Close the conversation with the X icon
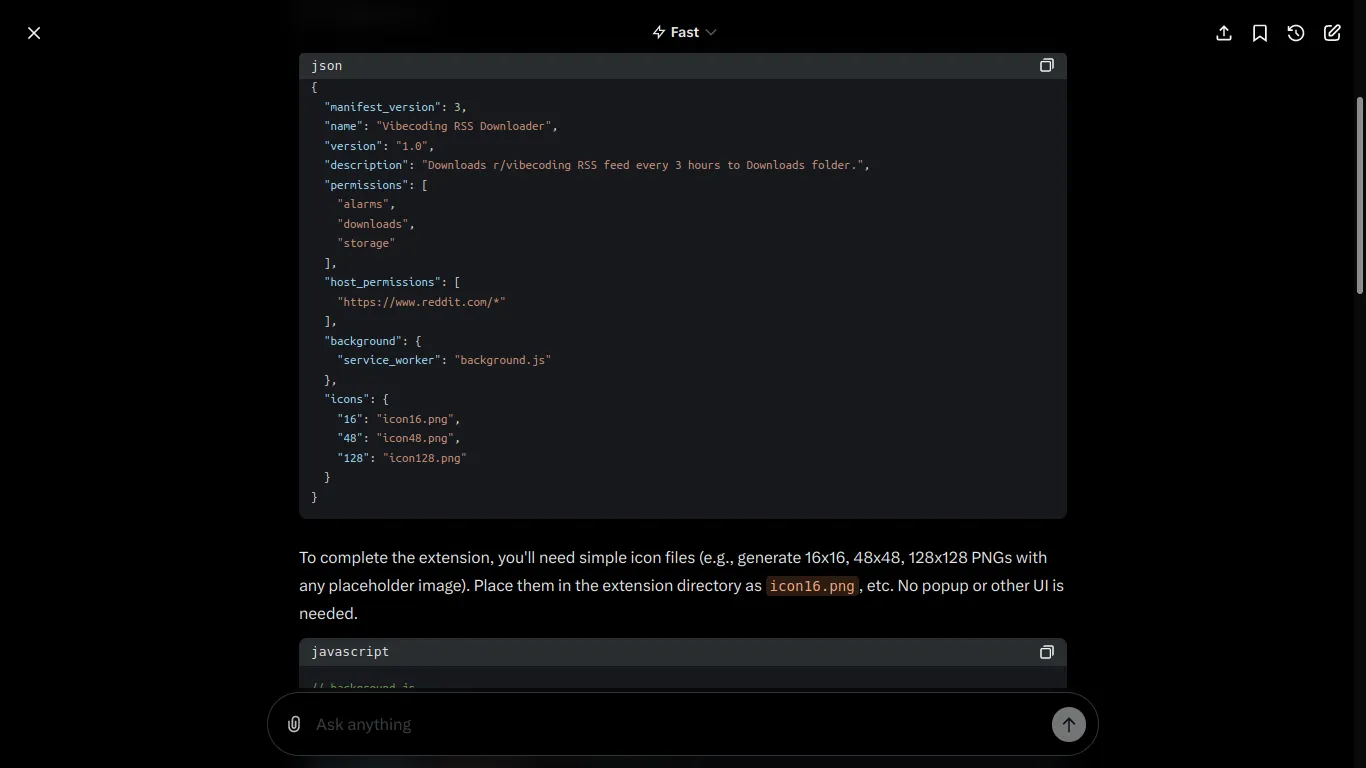 34,33
